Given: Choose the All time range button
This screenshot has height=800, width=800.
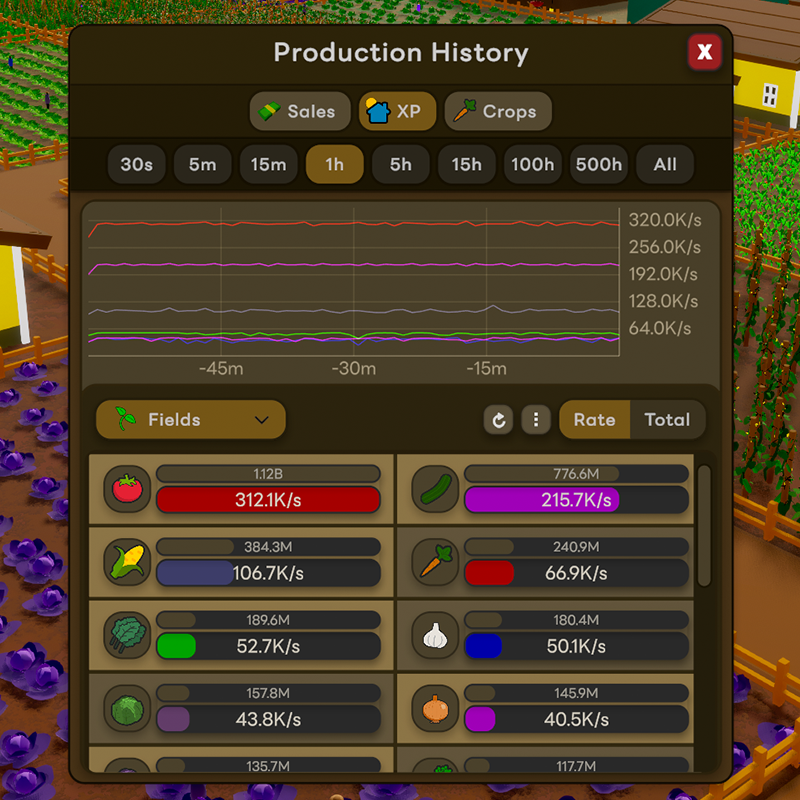Looking at the screenshot, I should click(x=665, y=164).
